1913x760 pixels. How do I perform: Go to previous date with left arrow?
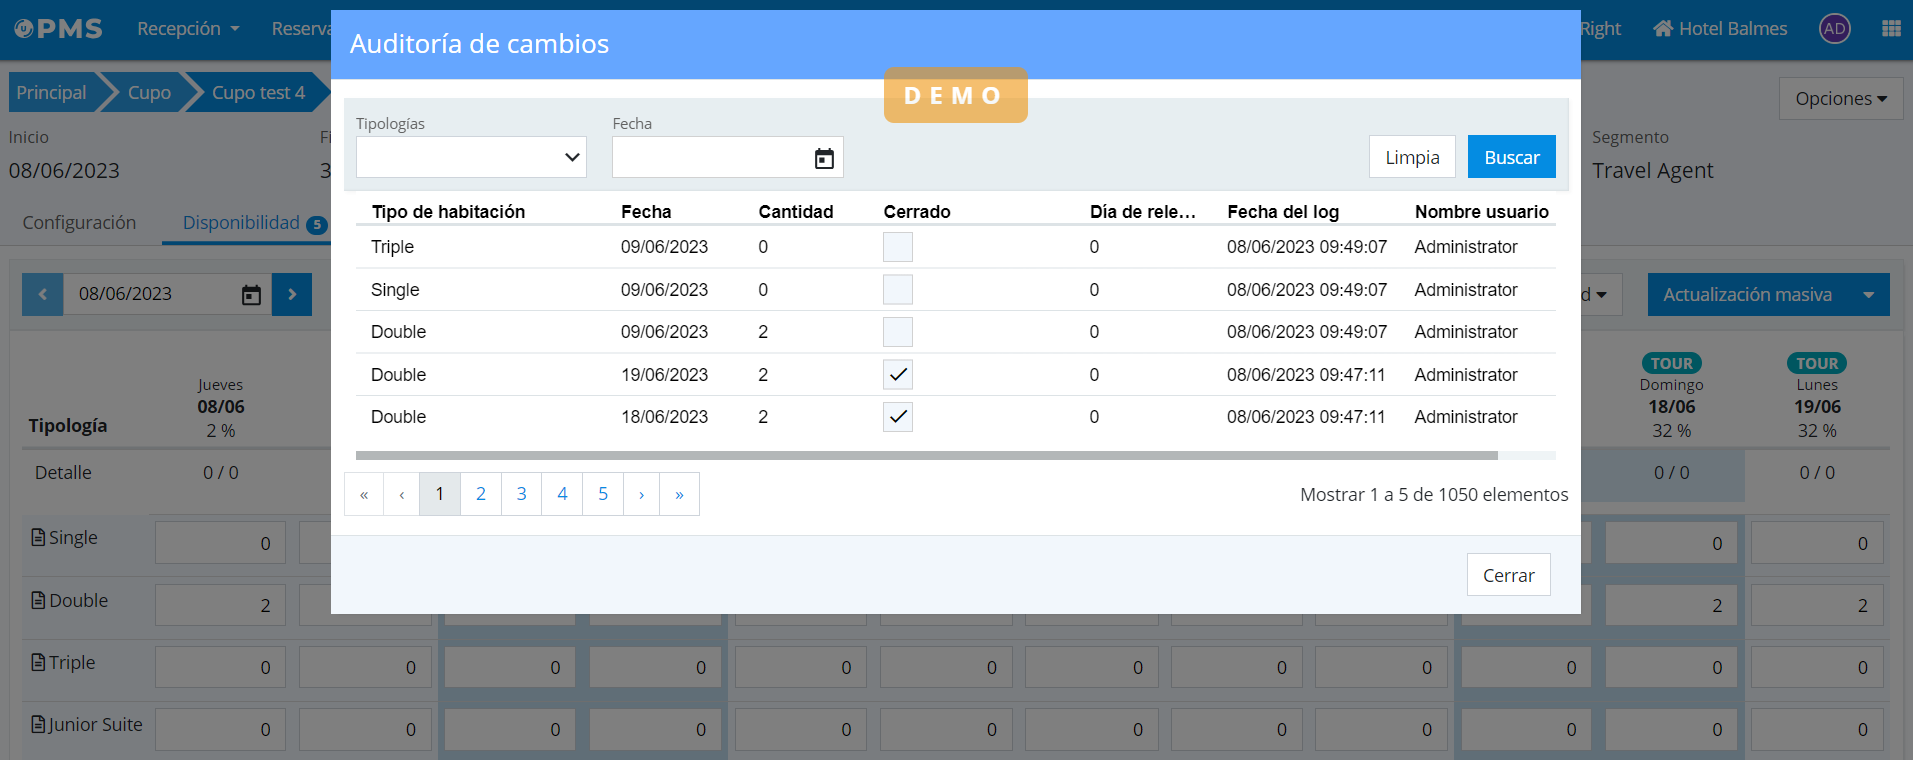[42, 294]
